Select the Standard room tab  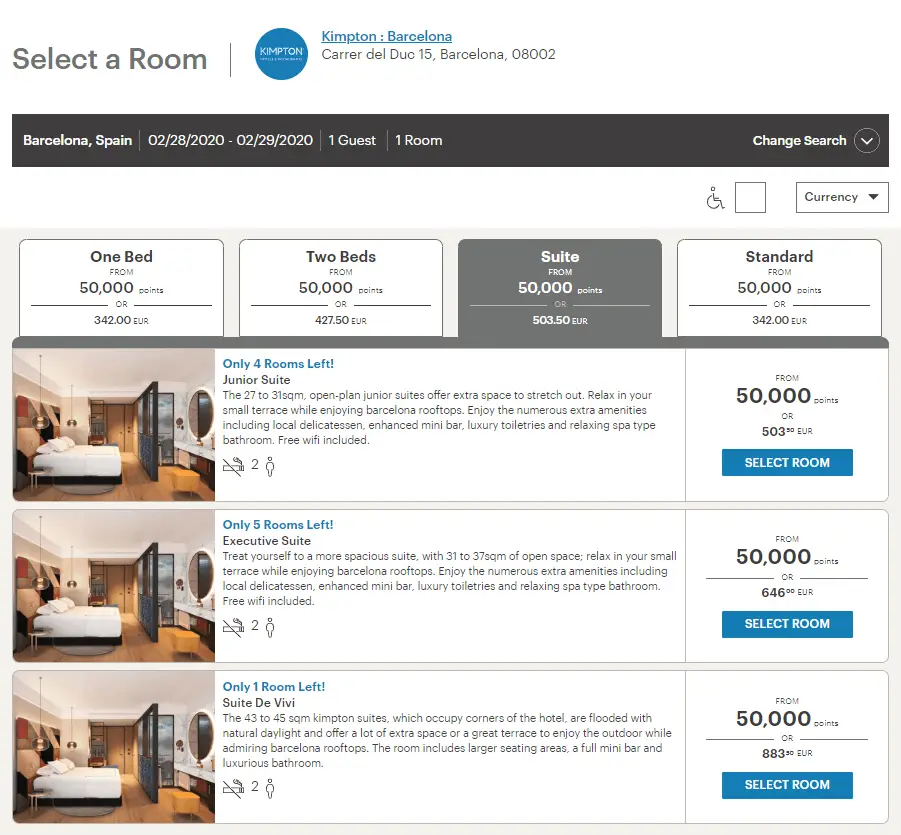tap(779, 287)
